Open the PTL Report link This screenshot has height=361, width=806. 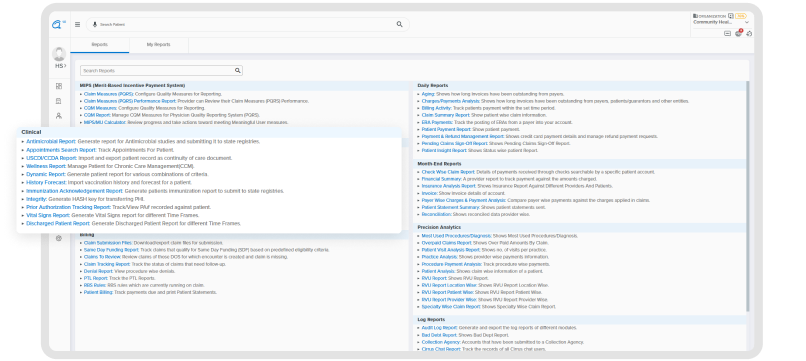[96, 278]
